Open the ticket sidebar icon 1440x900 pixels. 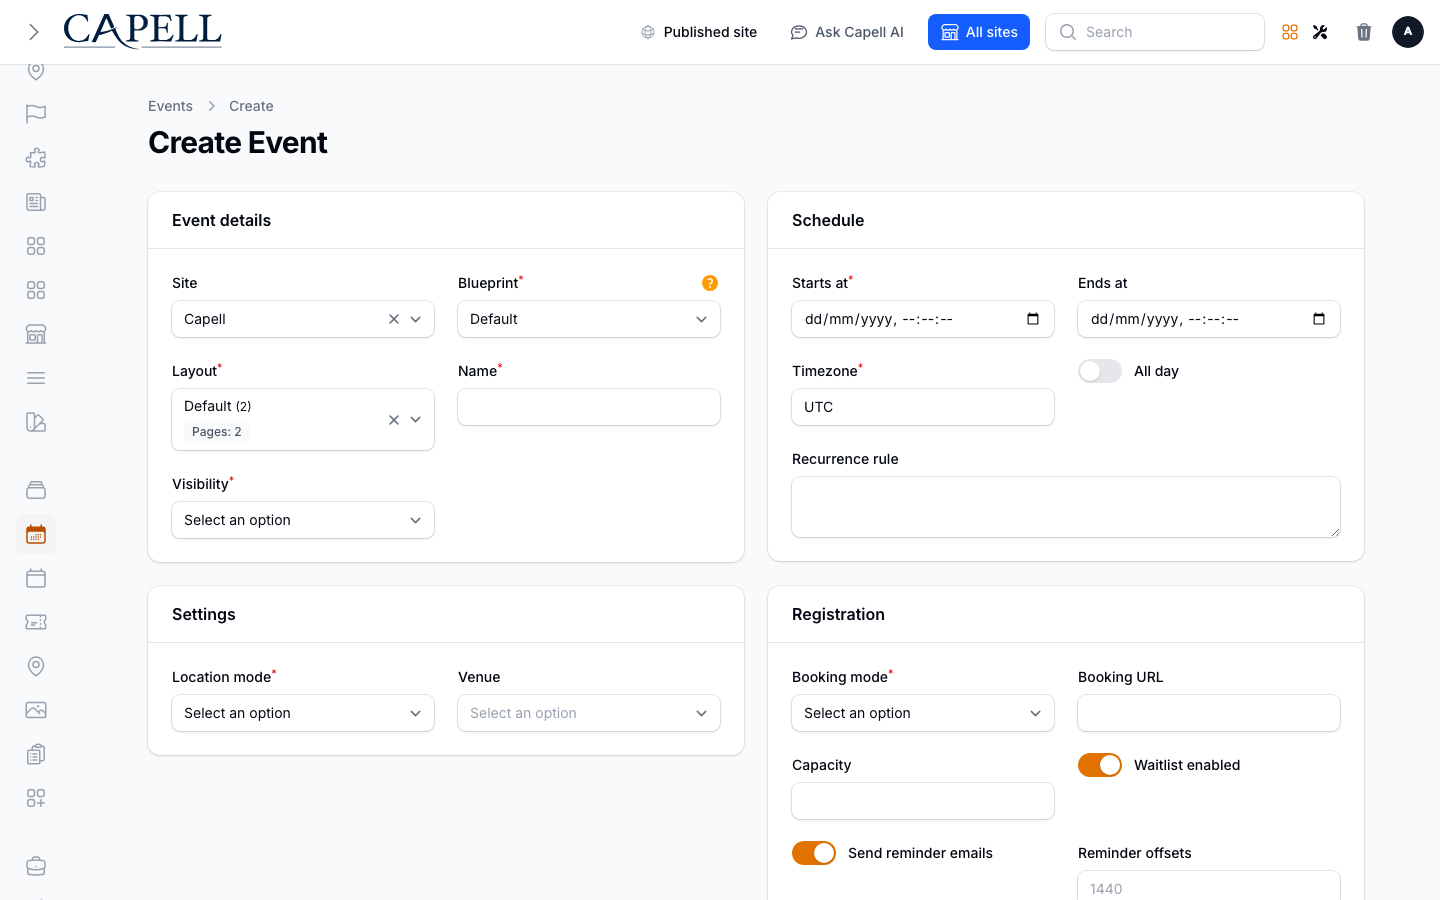point(36,622)
